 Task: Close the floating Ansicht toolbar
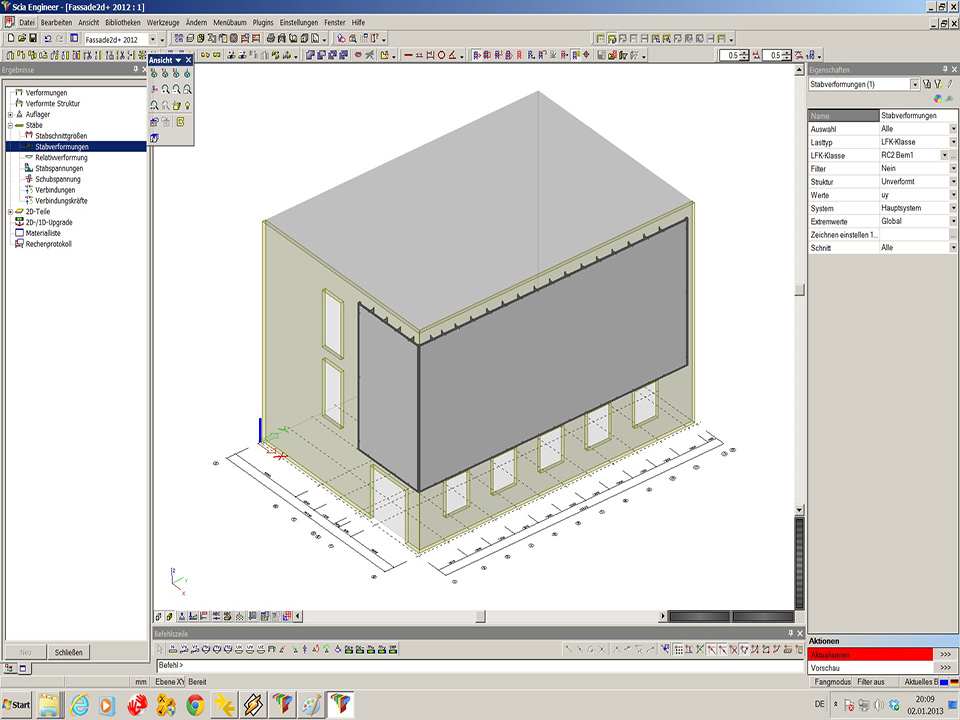coord(188,60)
